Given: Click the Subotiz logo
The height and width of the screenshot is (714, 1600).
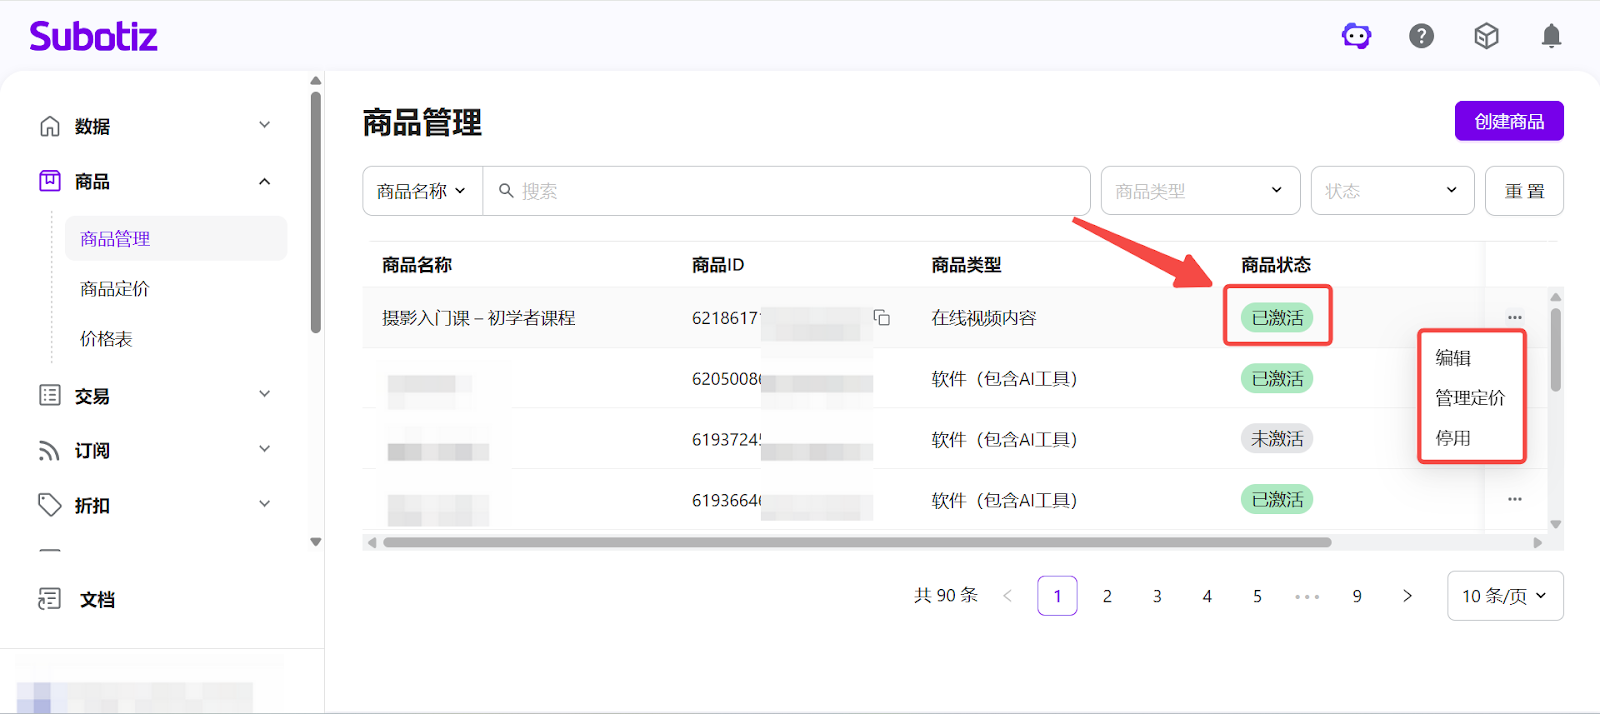Looking at the screenshot, I should (94, 37).
